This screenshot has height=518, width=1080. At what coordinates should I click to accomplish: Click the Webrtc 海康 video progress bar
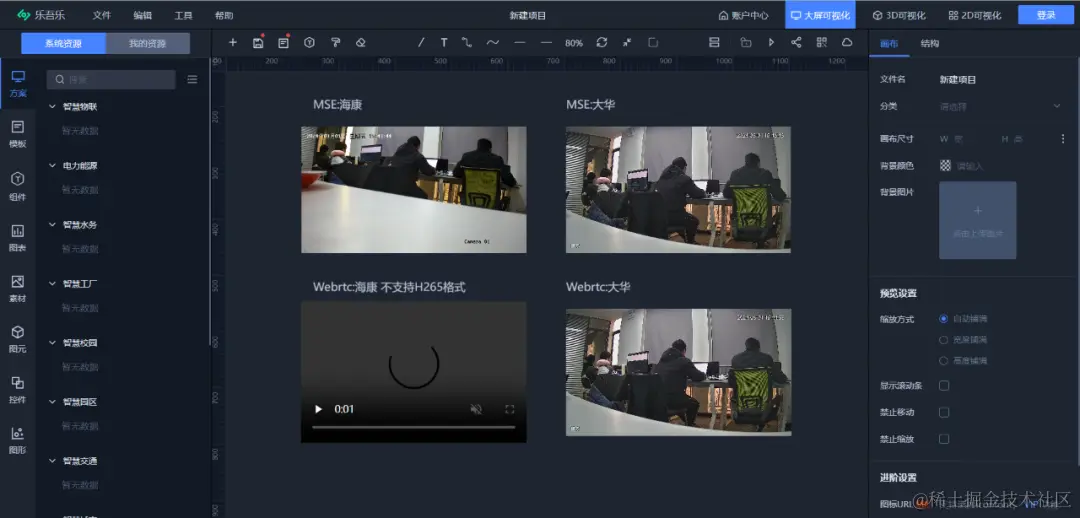(413, 427)
